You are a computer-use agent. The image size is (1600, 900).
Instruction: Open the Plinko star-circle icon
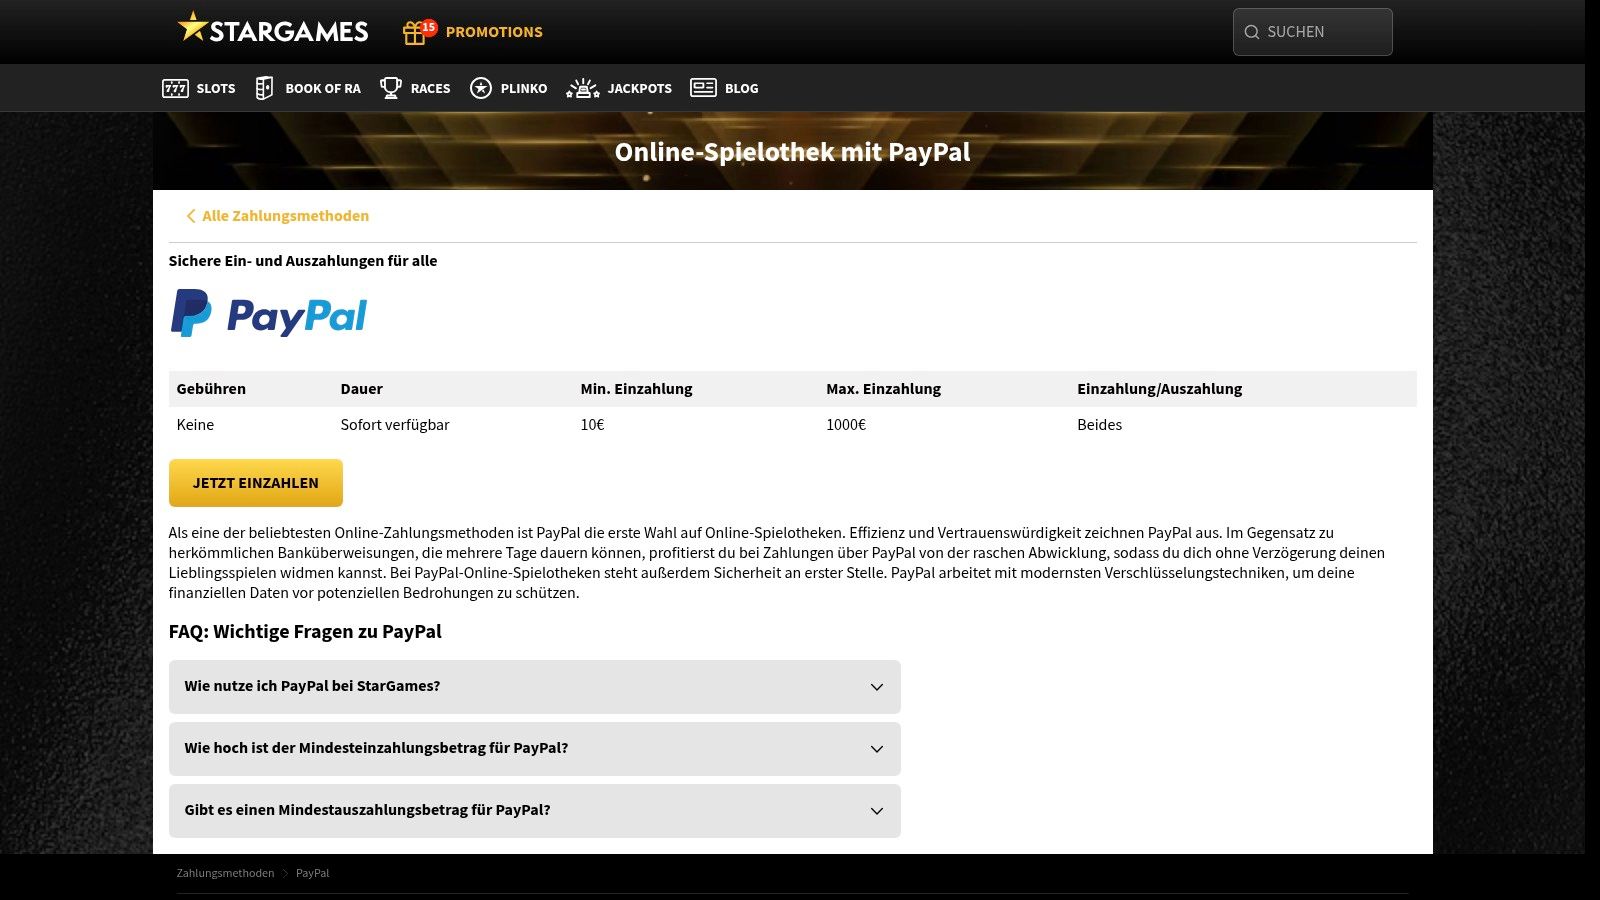(x=481, y=88)
